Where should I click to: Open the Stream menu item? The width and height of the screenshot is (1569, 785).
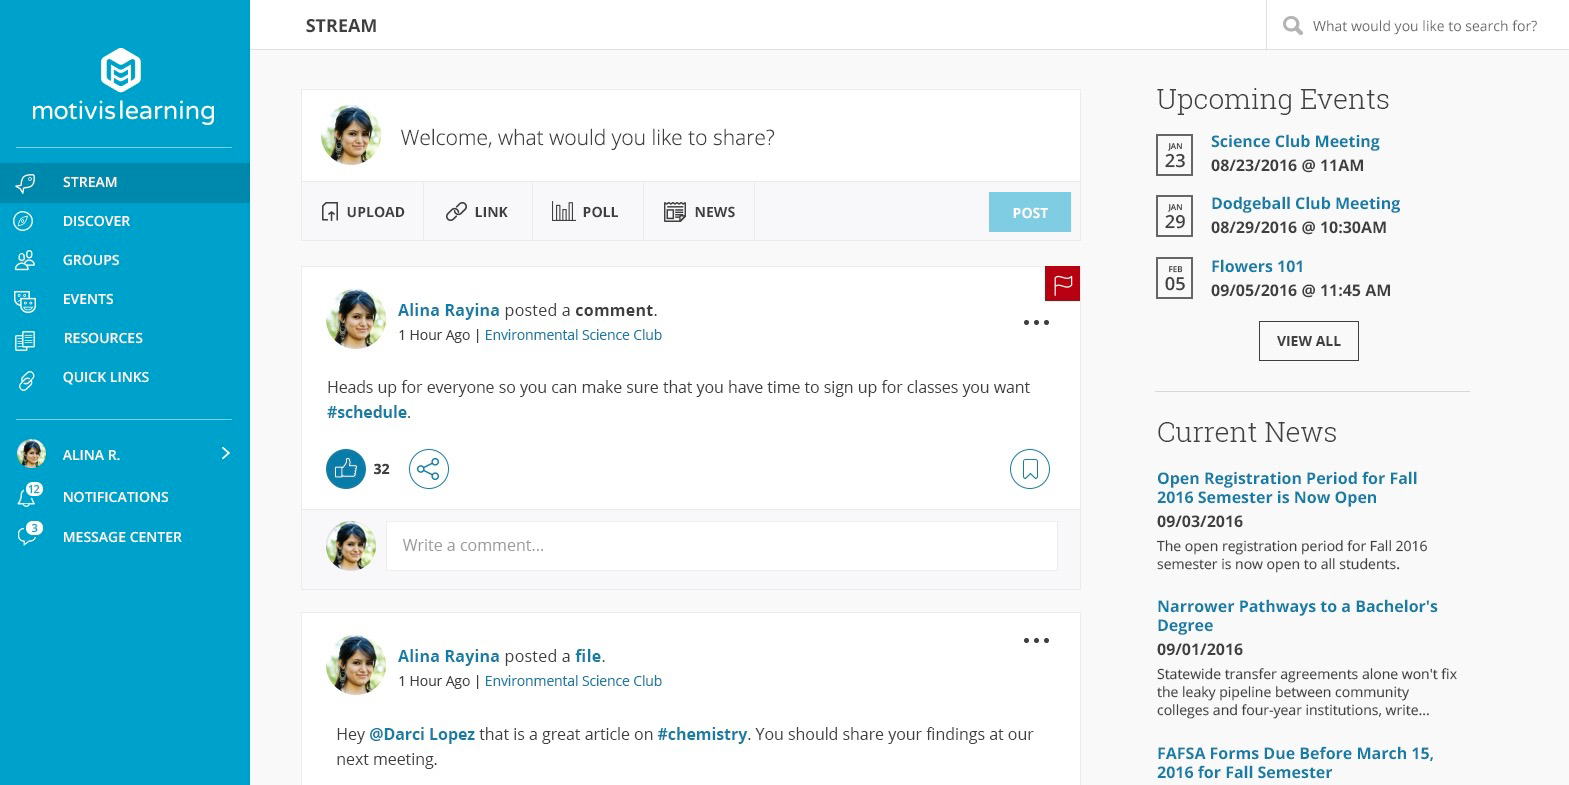coord(125,182)
